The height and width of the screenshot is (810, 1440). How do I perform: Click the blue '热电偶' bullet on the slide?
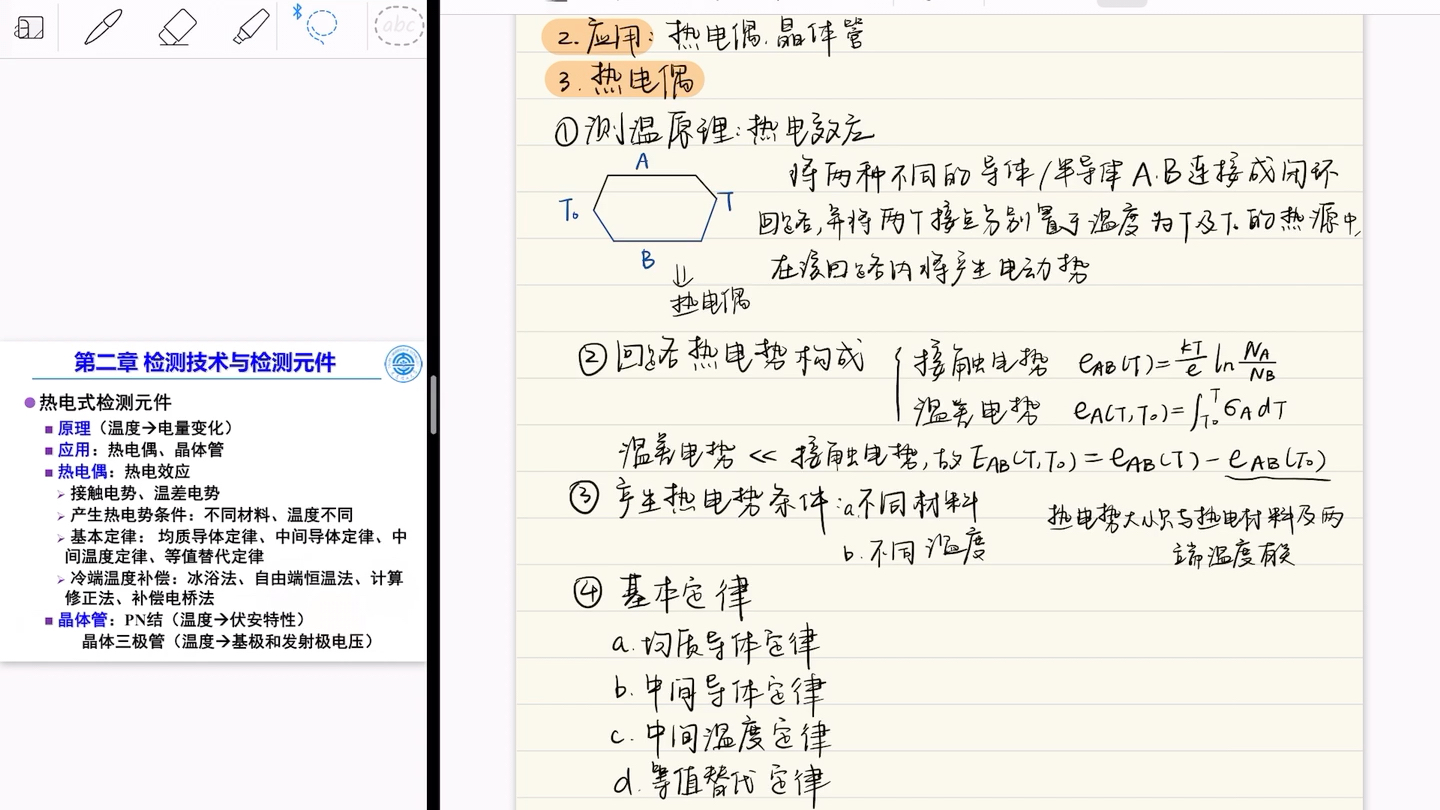pyautogui.click(x=82, y=472)
